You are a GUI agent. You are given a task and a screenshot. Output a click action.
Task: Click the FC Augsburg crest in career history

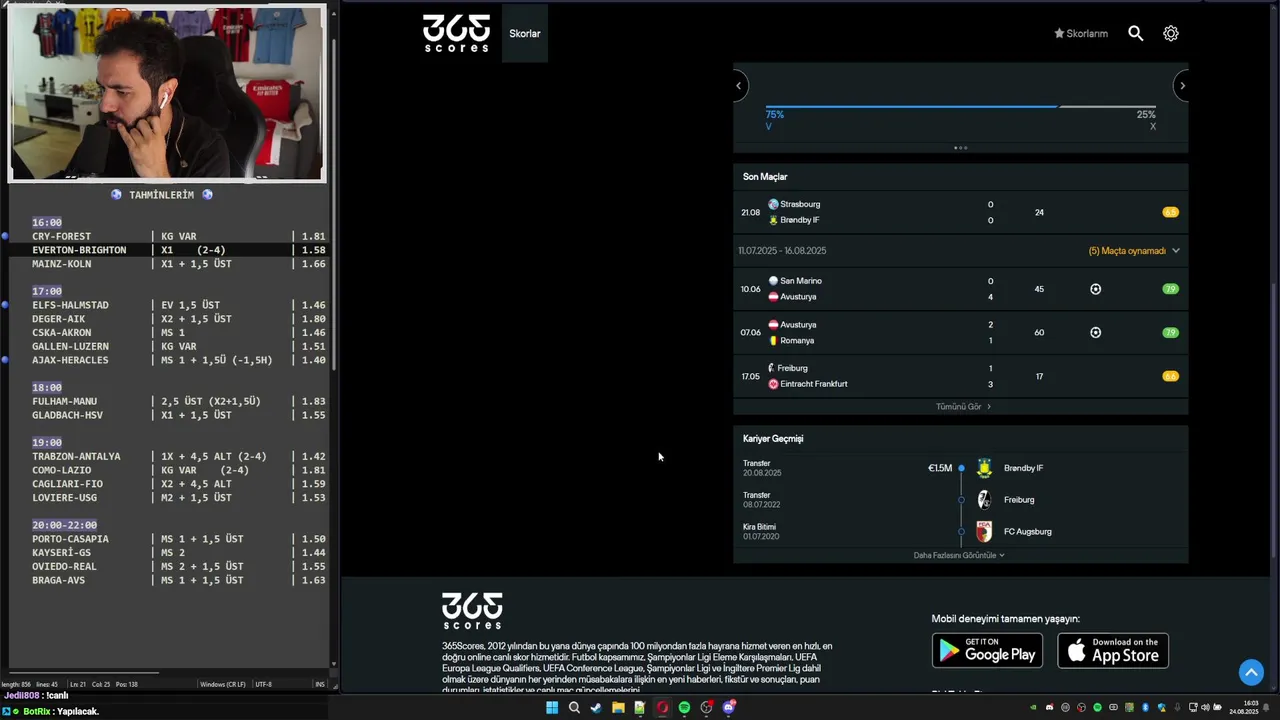point(984,532)
